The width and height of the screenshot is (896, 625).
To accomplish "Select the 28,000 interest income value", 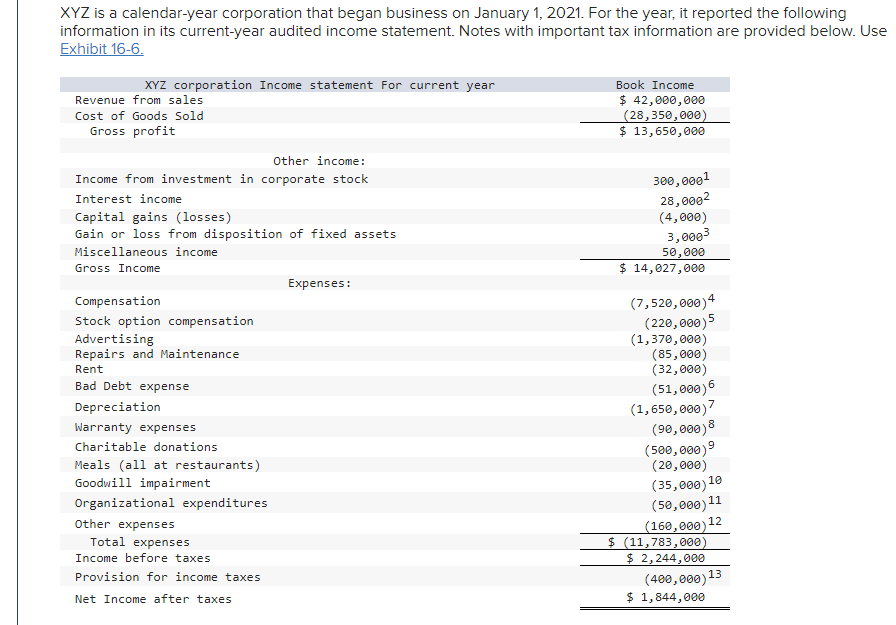I will 681,201.
